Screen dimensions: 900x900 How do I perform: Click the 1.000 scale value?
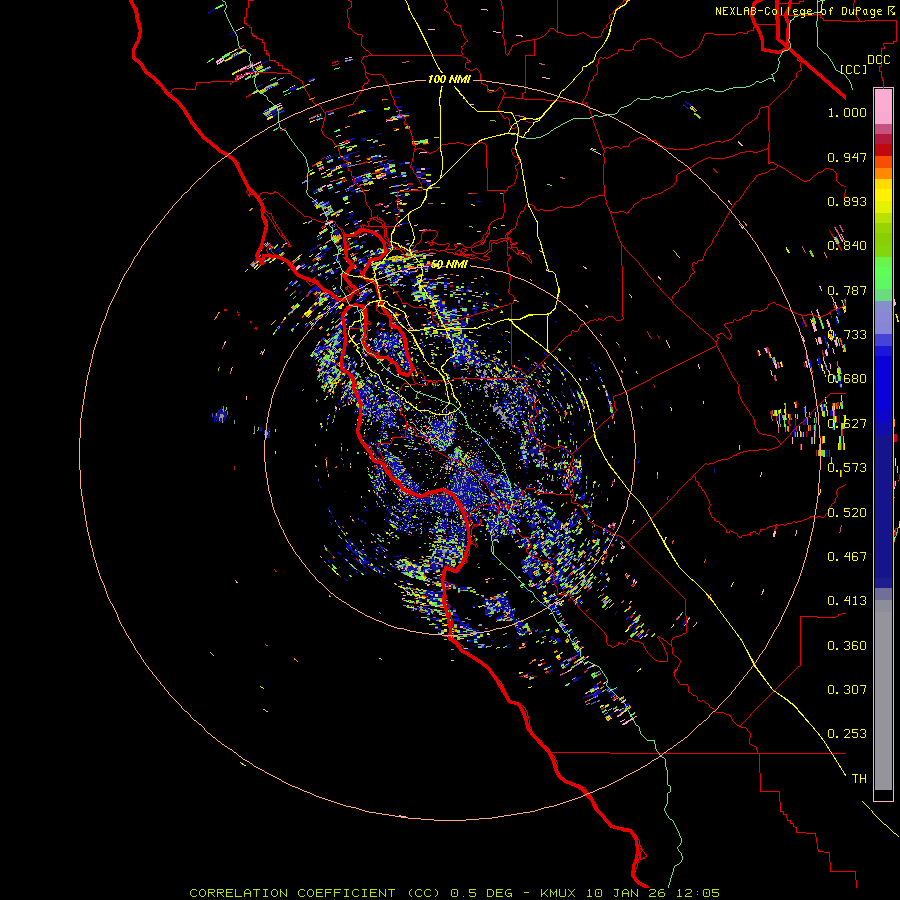[x=847, y=112]
